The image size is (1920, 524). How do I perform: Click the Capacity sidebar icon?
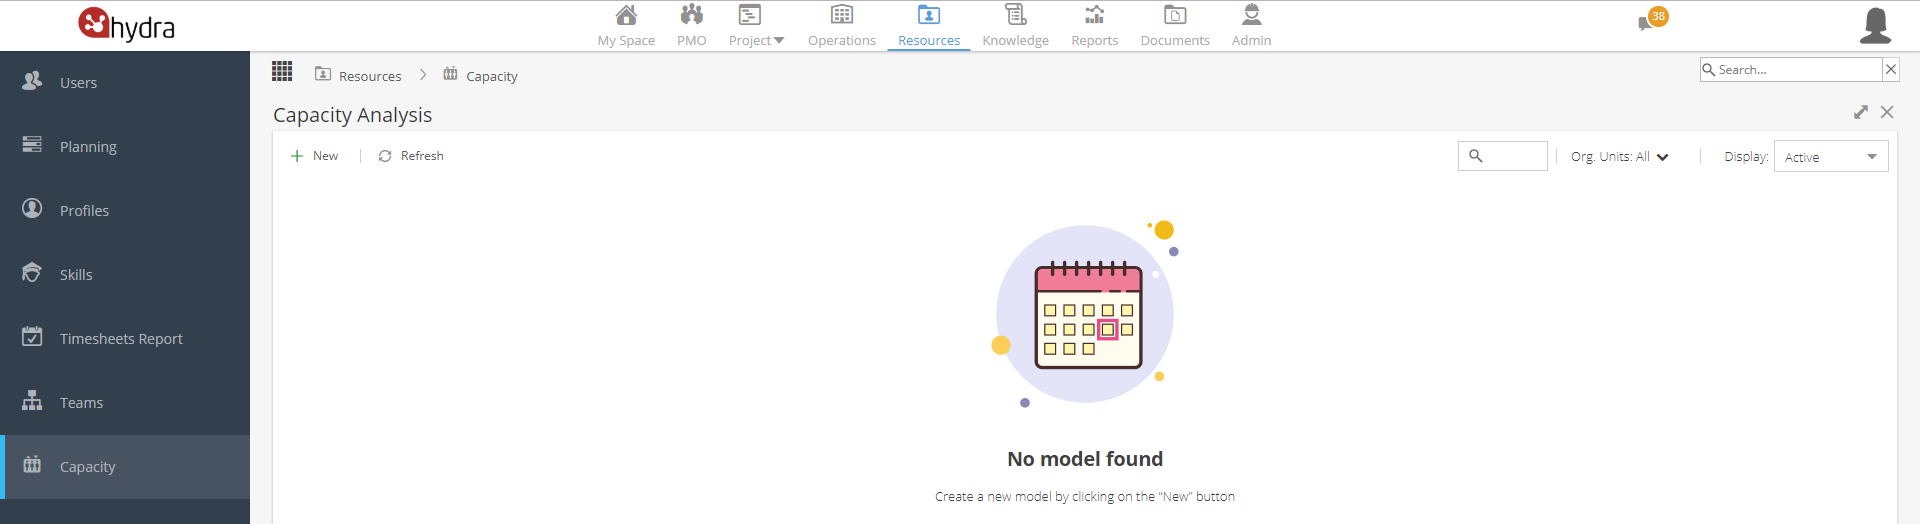point(32,465)
